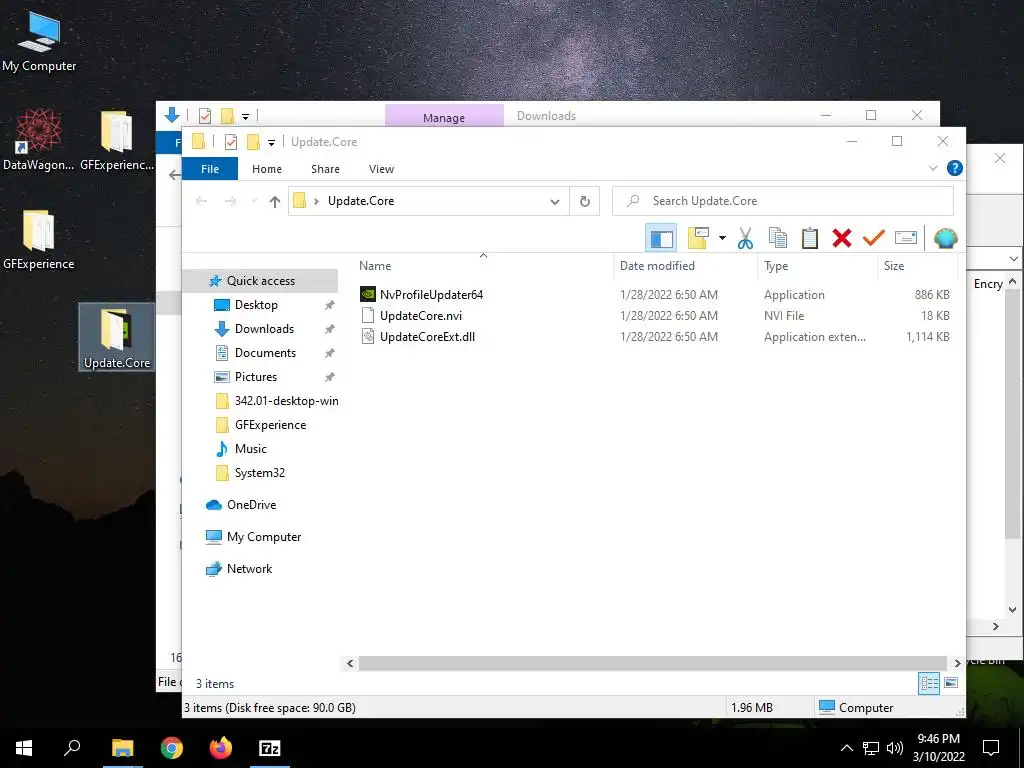Open Pictures in Quick access
Image resolution: width=1024 pixels, height=768 pixels.
(255, 377)
